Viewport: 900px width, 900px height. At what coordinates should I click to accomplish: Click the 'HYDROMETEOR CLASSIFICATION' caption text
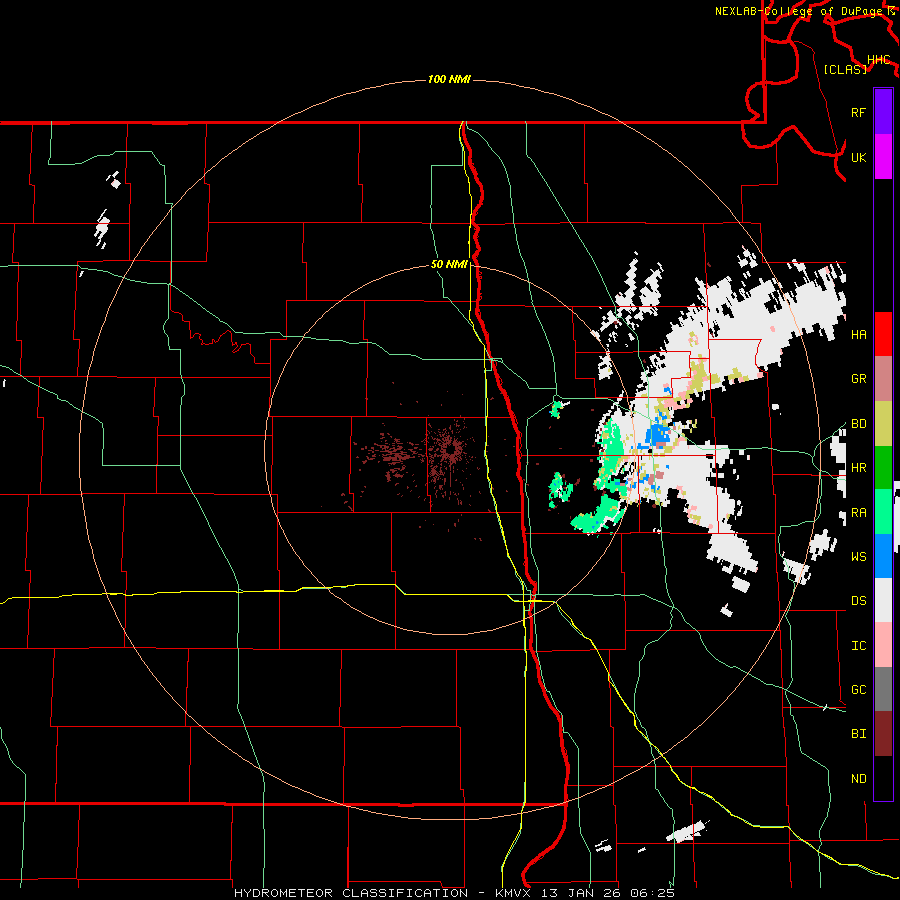coord(351,893)
